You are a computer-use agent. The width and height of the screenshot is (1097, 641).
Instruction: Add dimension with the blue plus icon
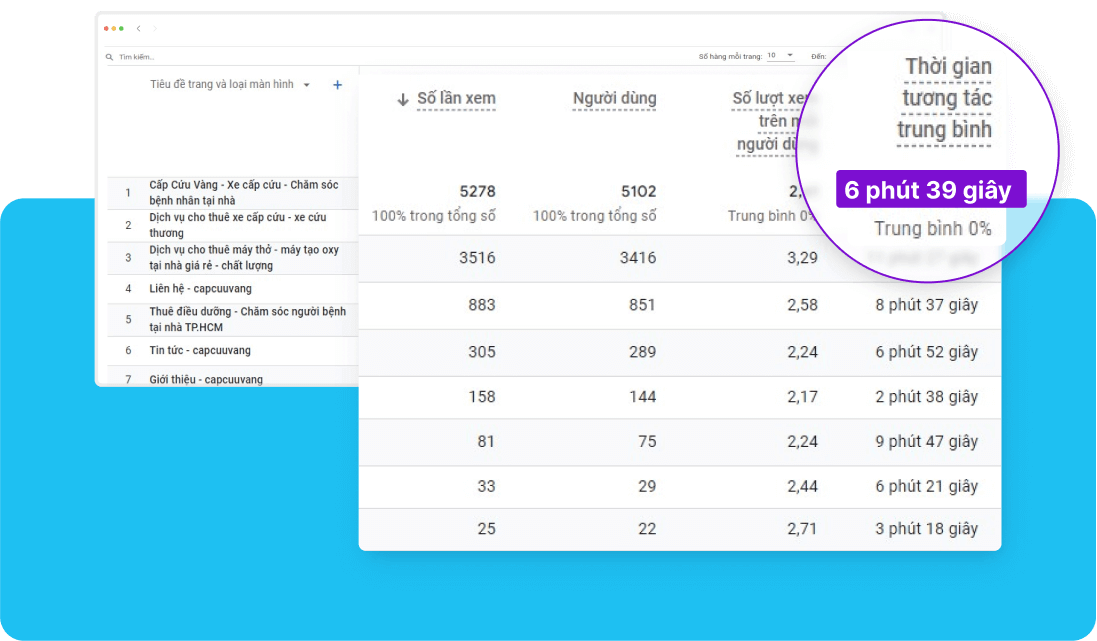[337, 85]
